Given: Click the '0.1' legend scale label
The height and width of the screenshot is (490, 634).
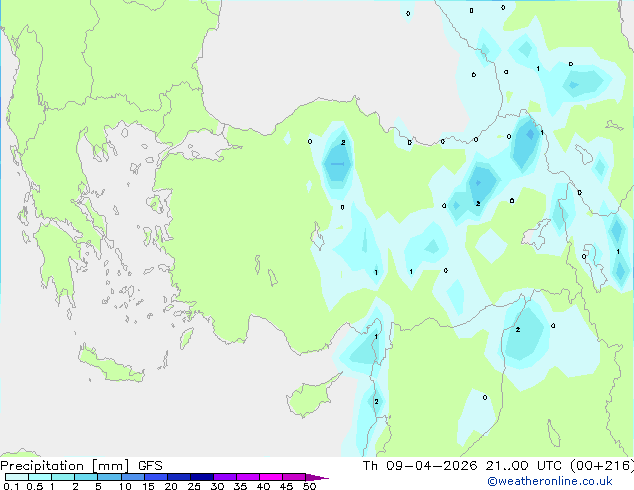Looking at the screenshot, I should [11, 486].
